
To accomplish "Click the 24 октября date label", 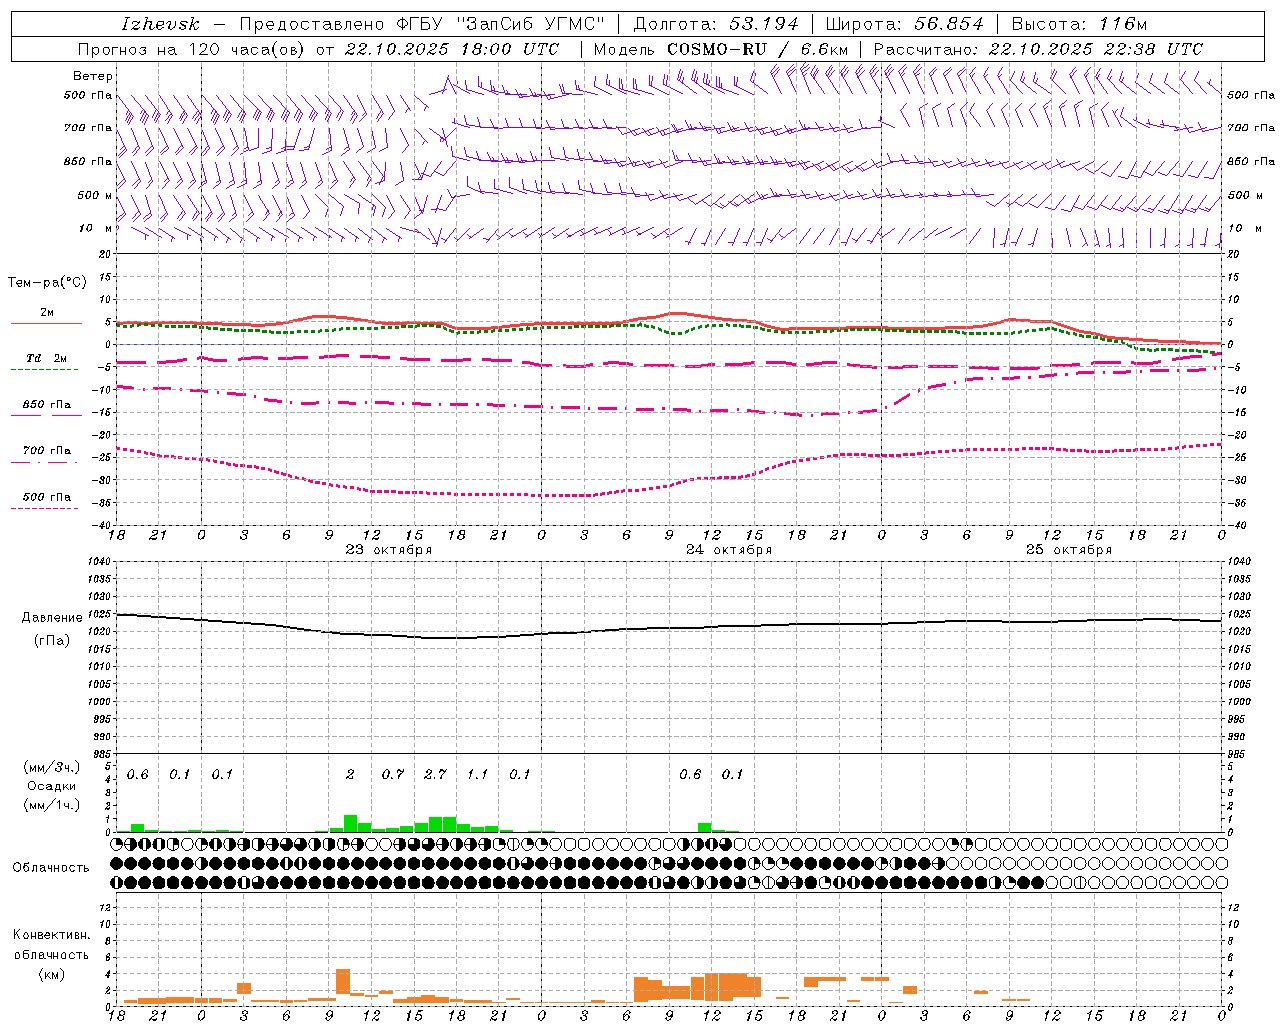I will click(729, 550).
